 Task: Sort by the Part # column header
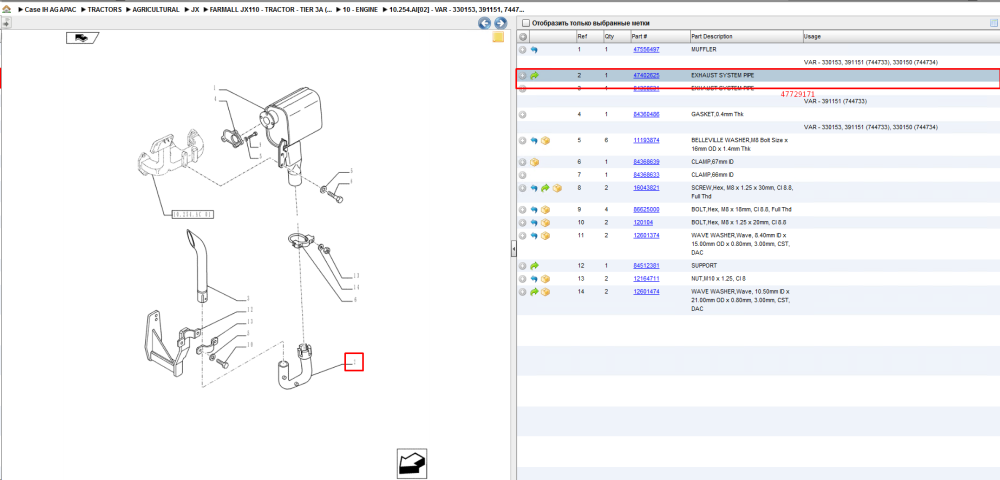click(659, 37)
